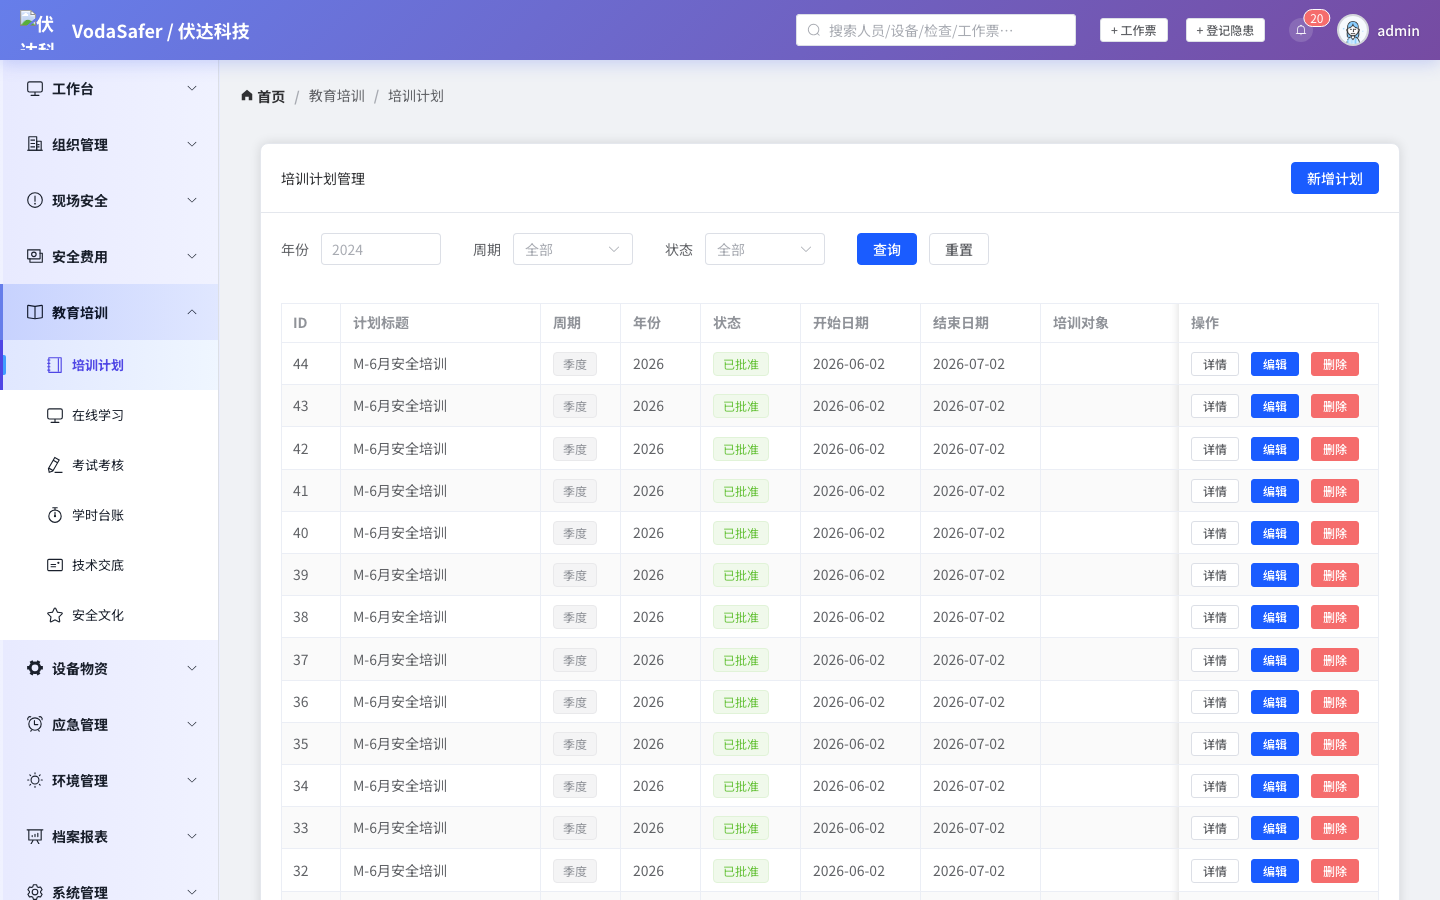Open 安全文化 star icon in sidebar
The width and height of the screenshot is (1440, 900).
[x=55, y=615]
